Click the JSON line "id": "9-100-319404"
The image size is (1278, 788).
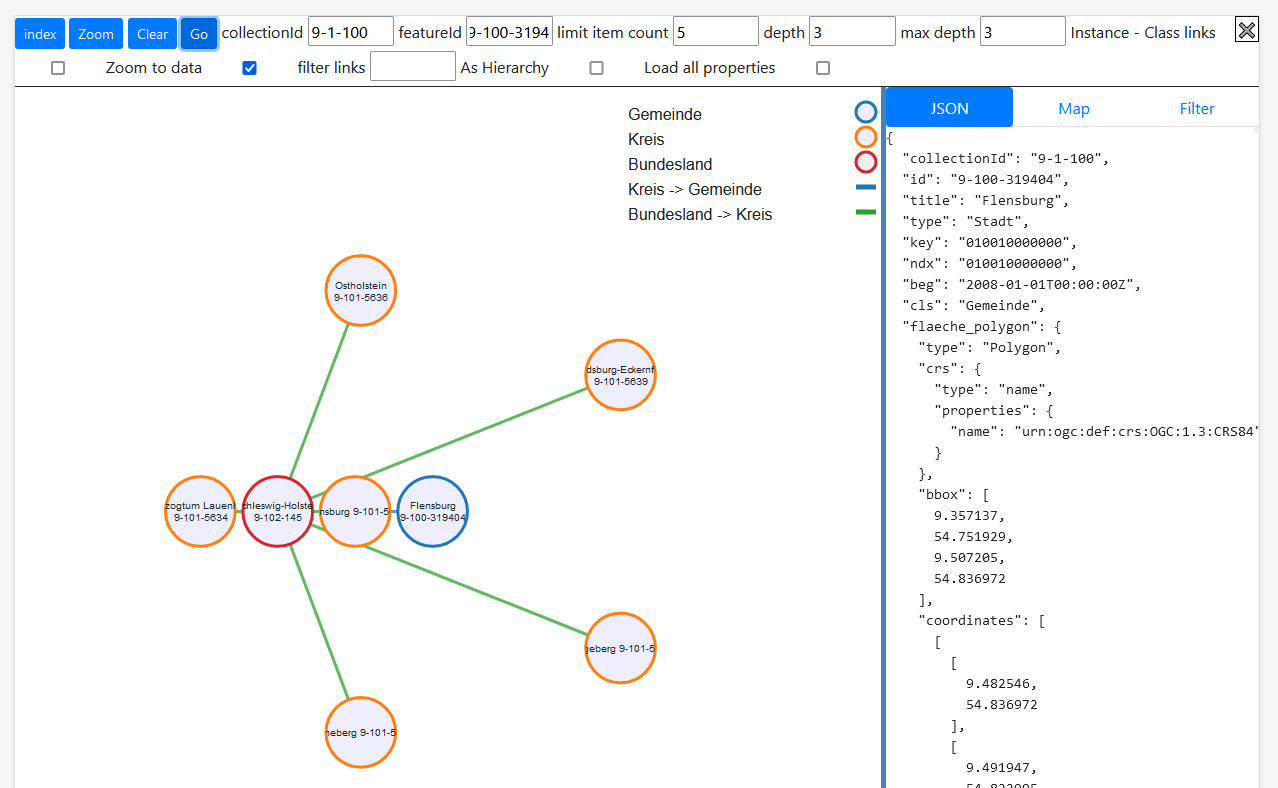coord(986,179)
